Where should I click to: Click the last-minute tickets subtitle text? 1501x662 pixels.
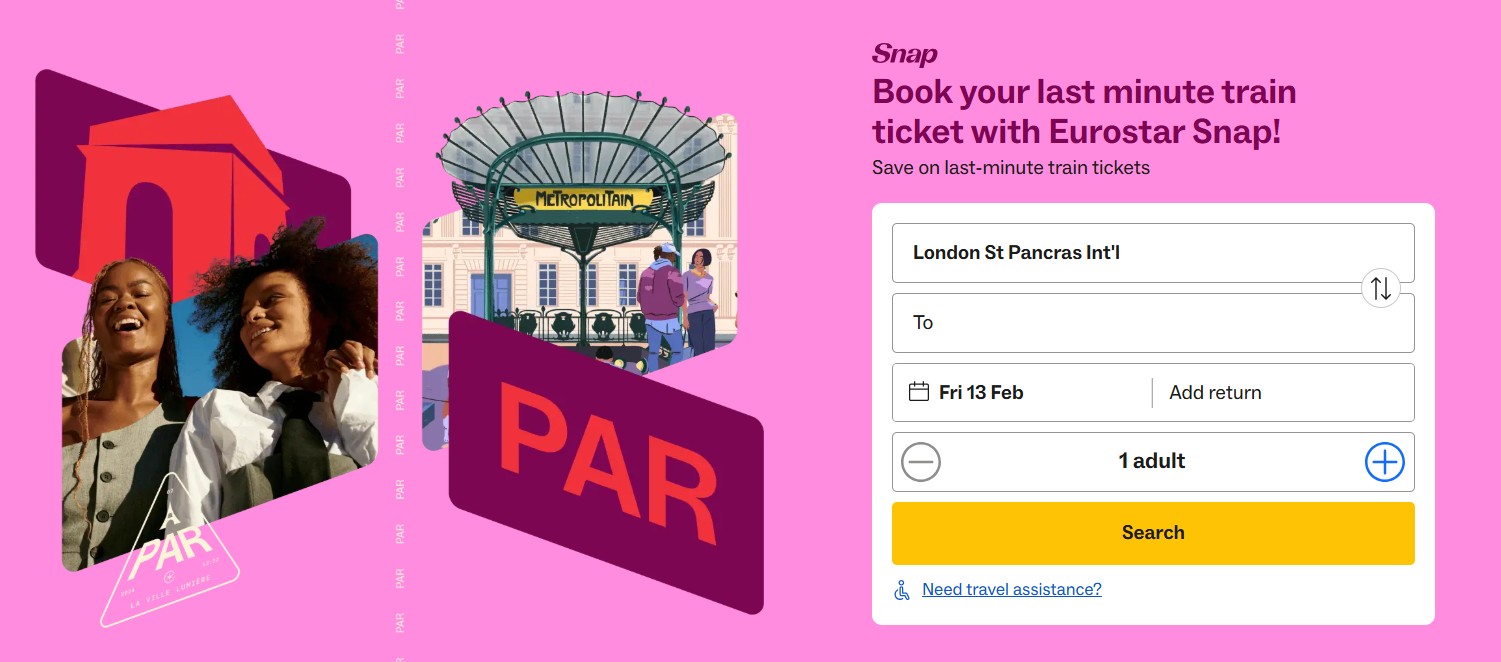(1009, 167)
